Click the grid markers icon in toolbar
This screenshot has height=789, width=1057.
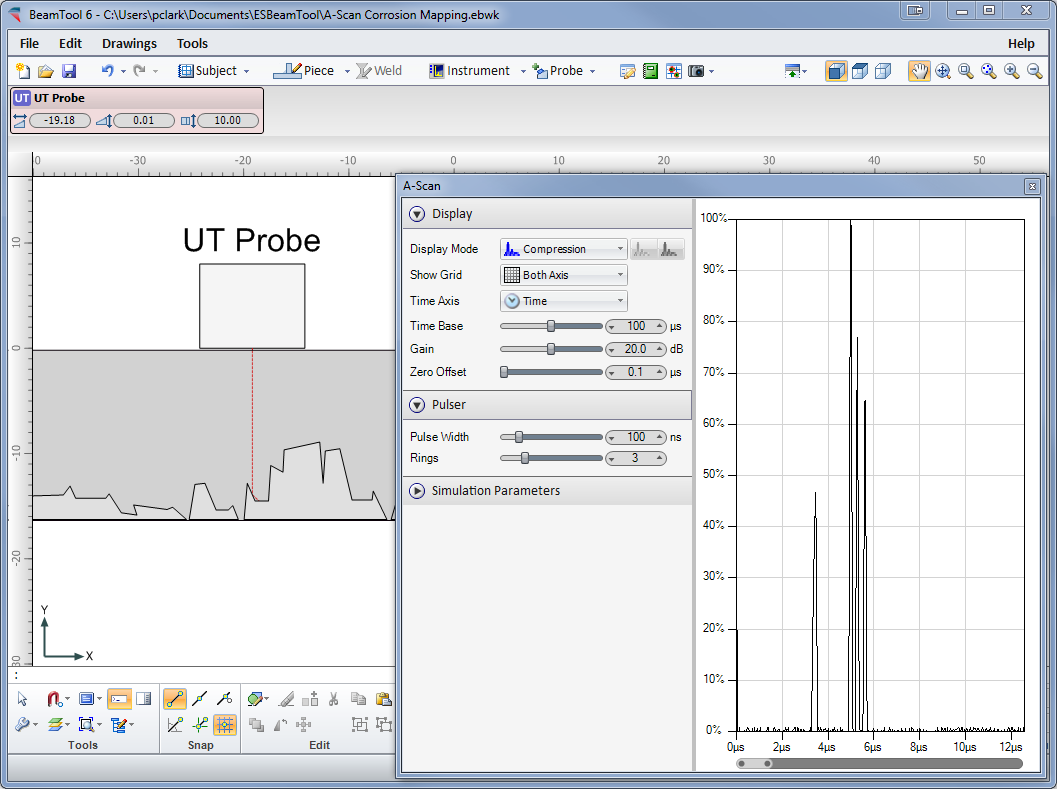click(x=673, y=71)
